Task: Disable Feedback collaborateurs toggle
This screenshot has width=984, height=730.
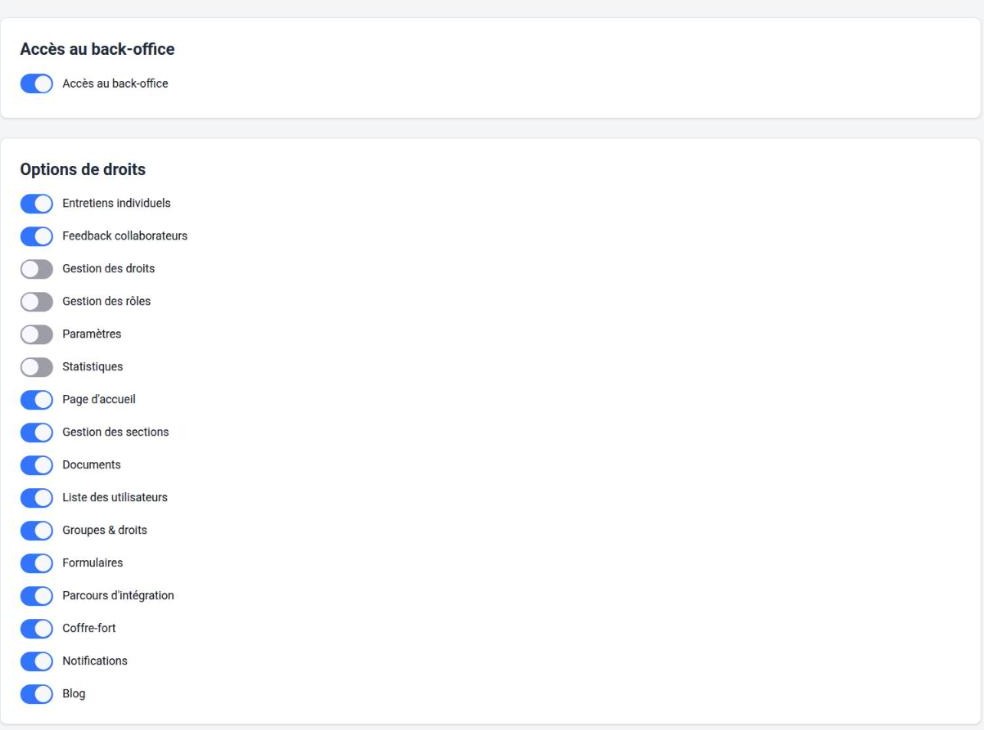Action: click(x=36, y=236)
